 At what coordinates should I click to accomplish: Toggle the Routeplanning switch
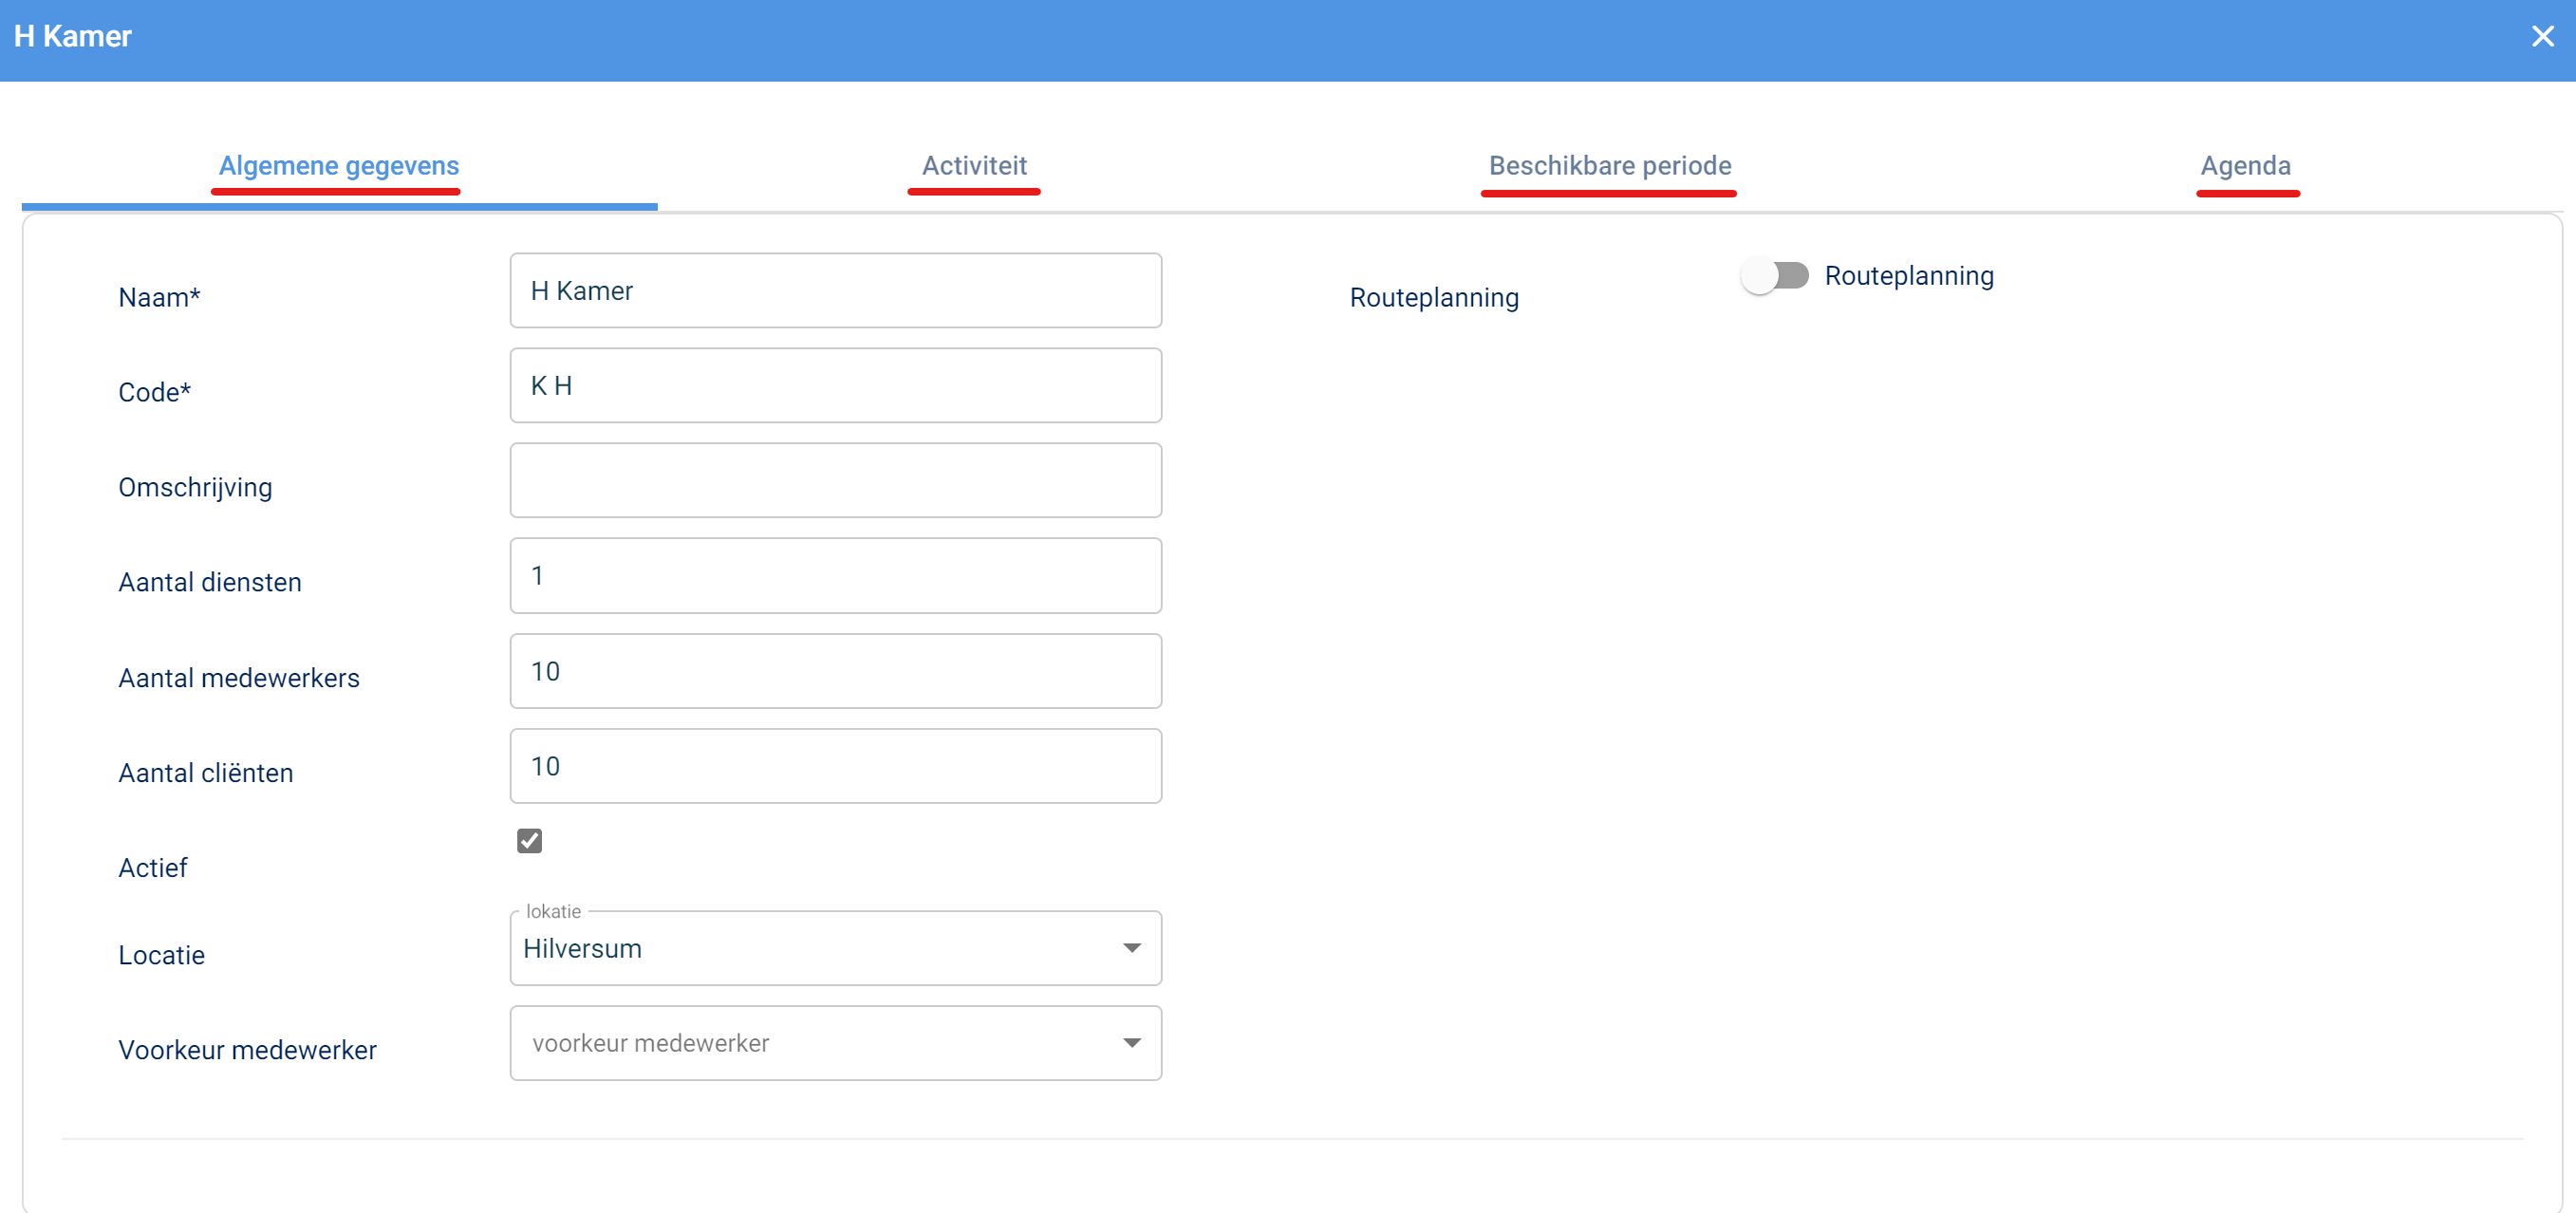tap(1775, 276)
